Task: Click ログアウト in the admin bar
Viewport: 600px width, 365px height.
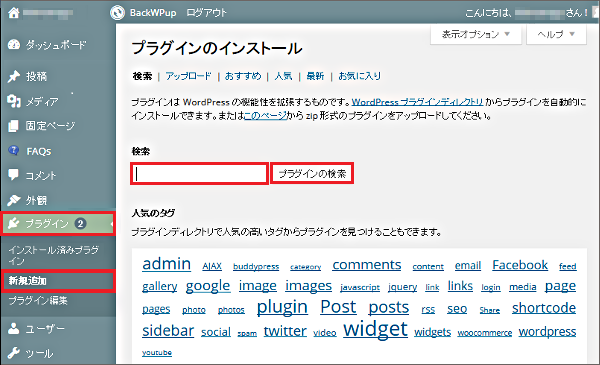Action: pyautogui.click(x=207, y=13)
